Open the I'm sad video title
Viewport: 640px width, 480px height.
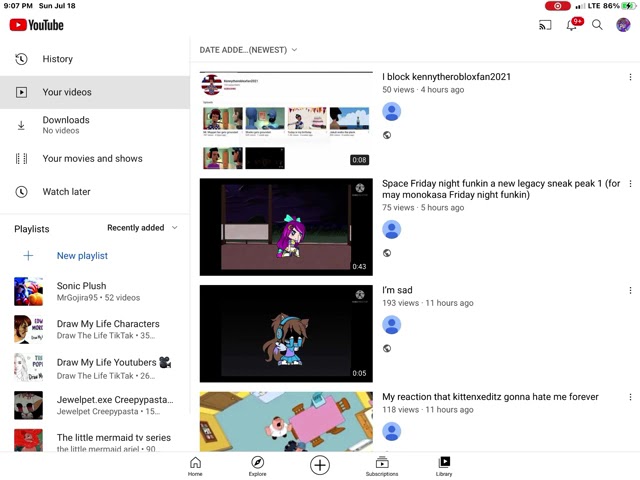[397, 290]
